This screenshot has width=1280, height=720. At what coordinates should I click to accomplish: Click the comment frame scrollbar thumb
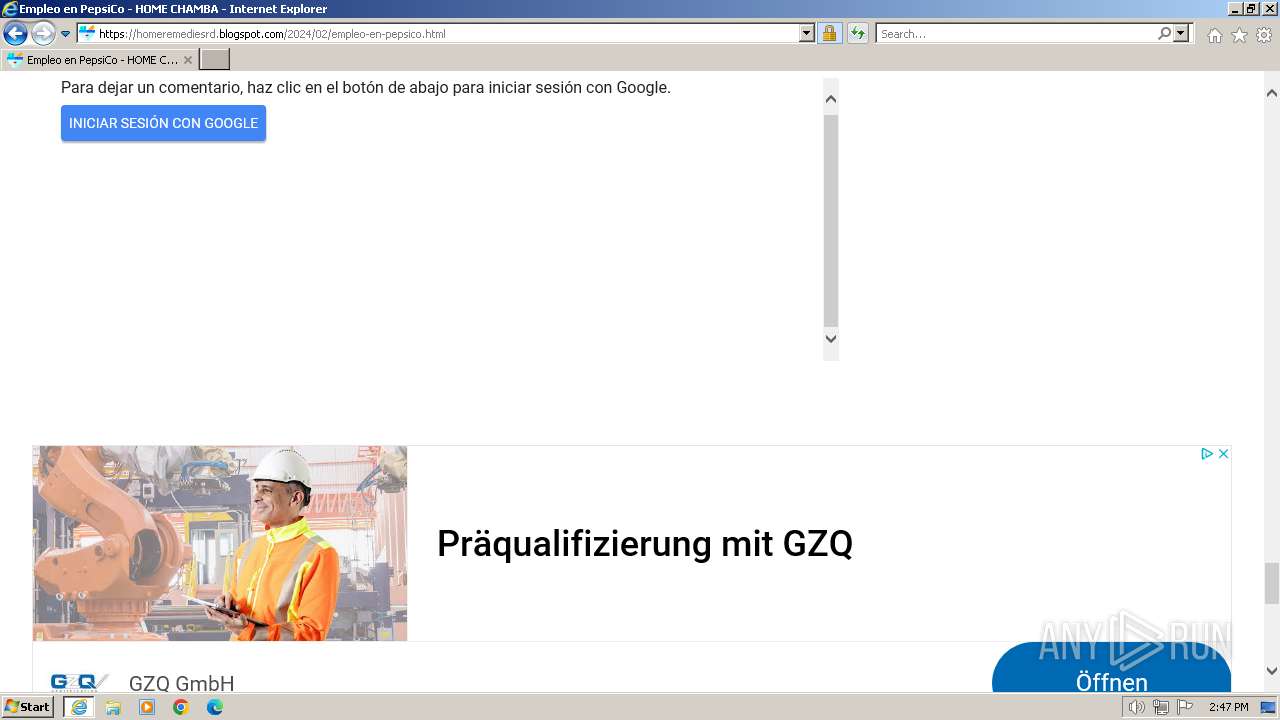coord(830,220)
